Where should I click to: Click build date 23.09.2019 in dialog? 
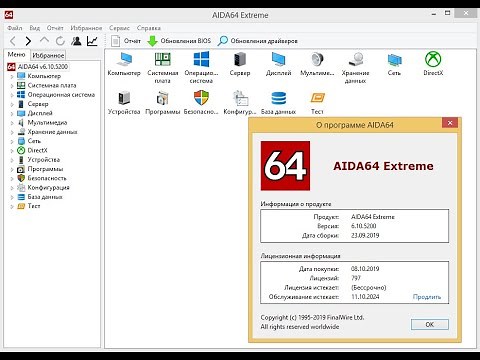365,235
